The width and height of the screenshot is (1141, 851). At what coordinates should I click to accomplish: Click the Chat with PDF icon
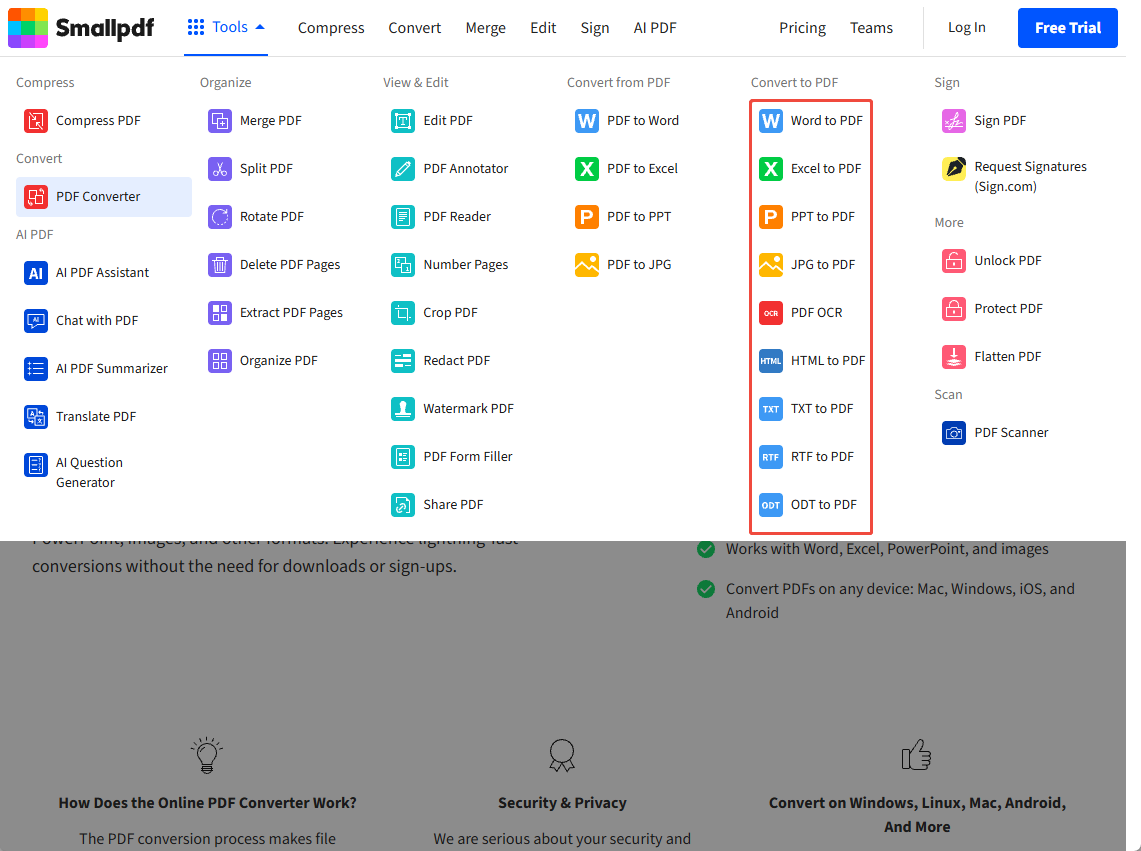pyautogui.click(x=36, y=321)
